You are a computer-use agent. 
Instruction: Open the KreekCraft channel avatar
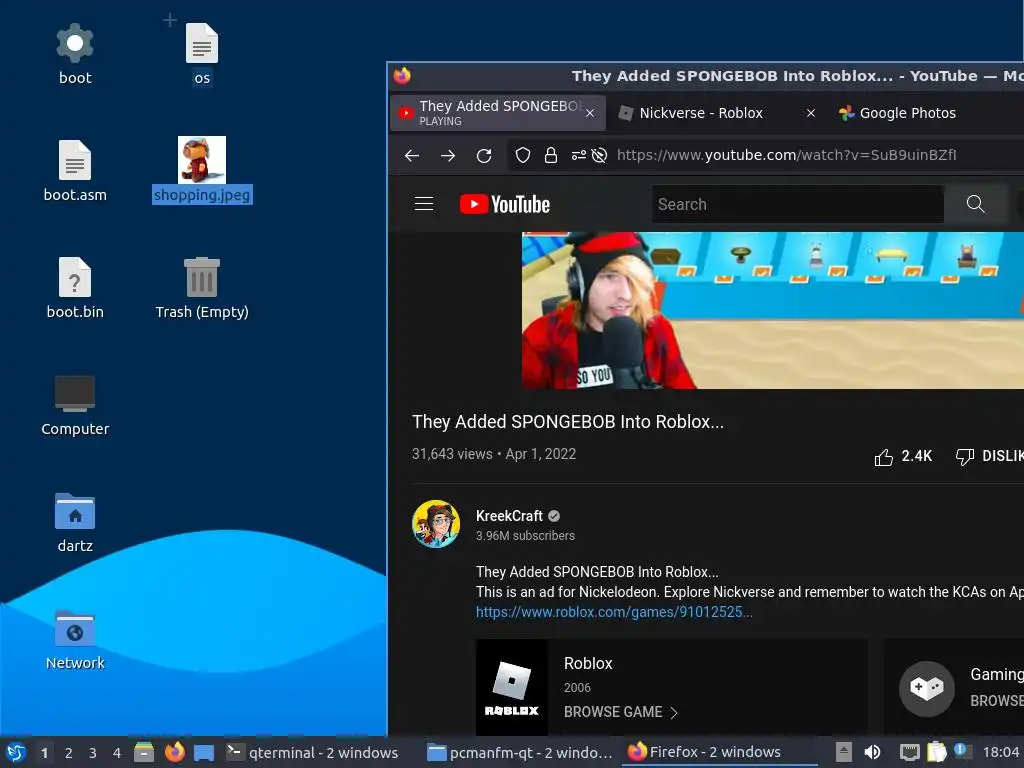436,524
